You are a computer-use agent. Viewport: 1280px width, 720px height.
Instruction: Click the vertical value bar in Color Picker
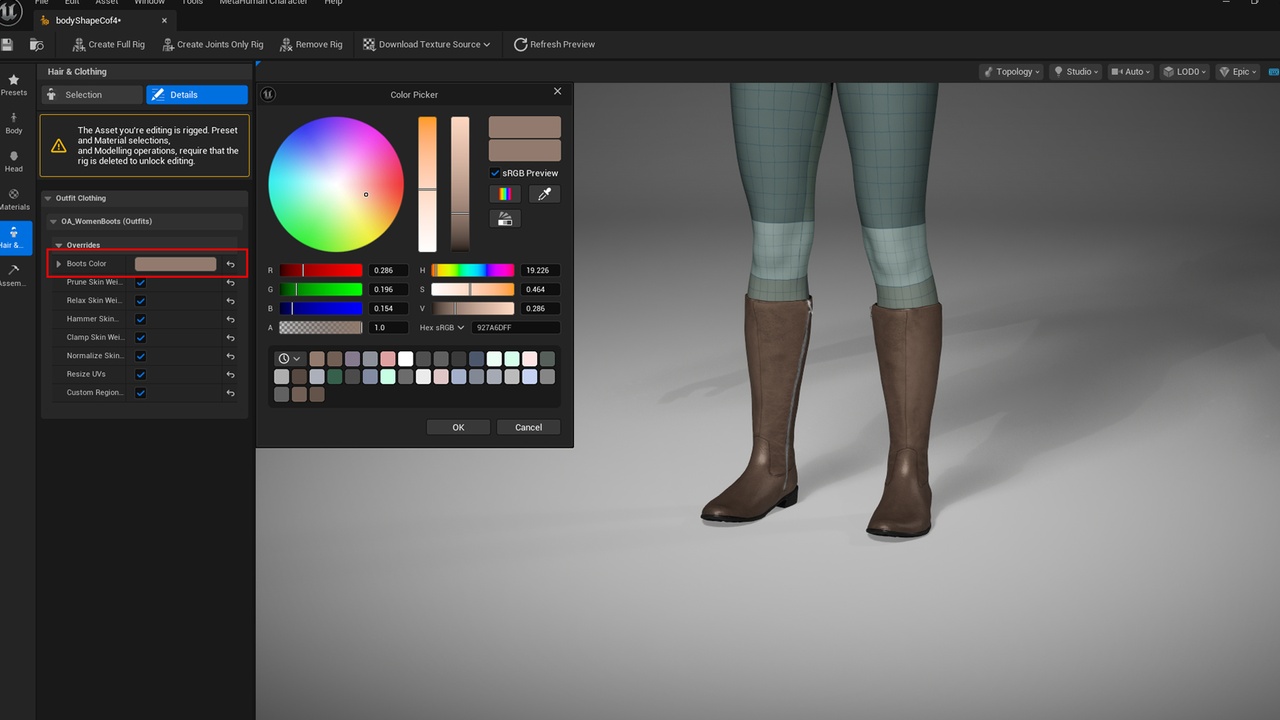(460, 184)
